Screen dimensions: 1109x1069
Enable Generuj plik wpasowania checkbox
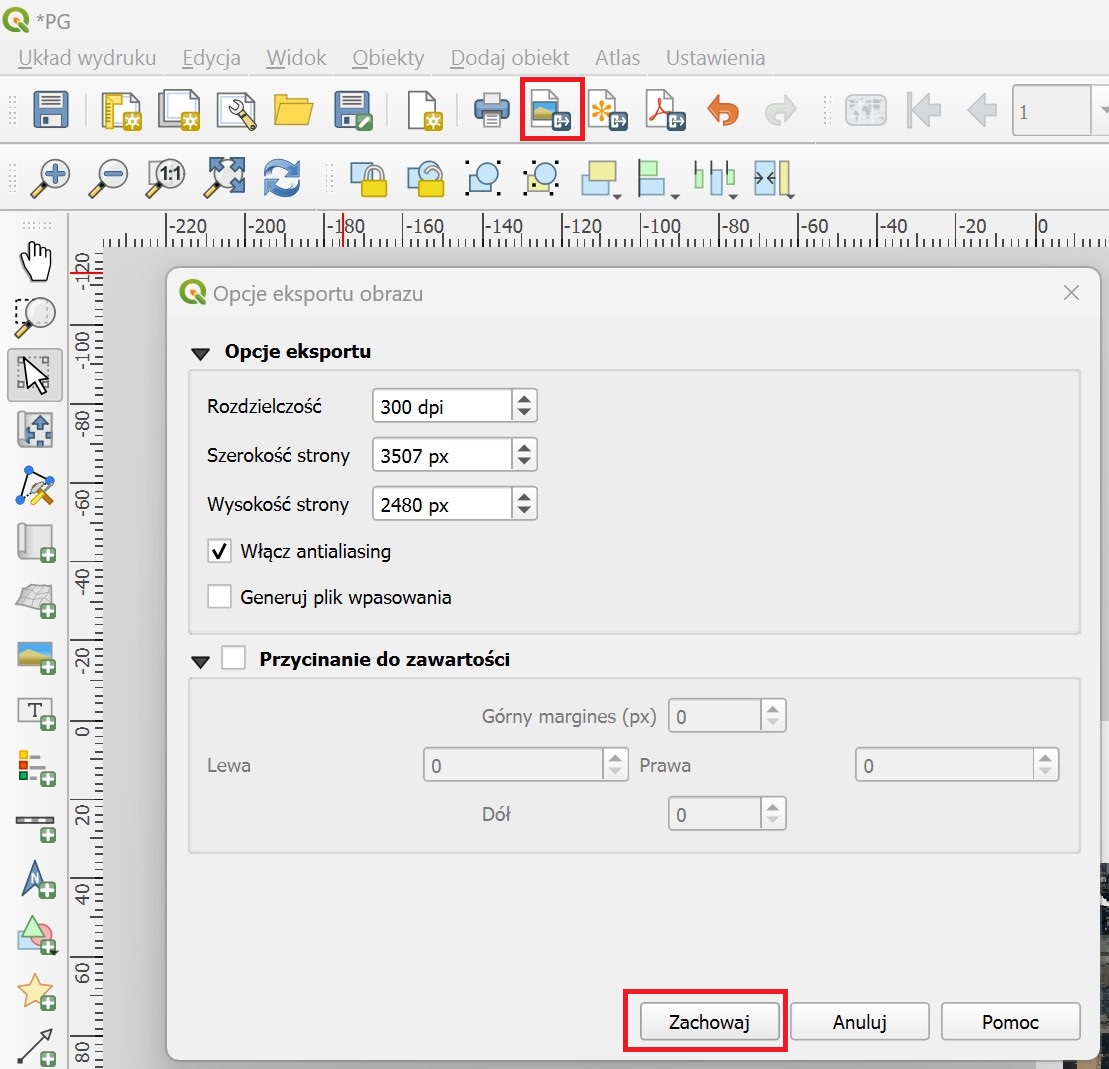(219, 596)
